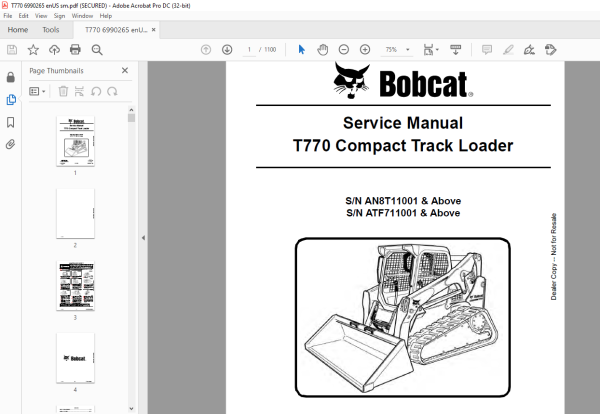Add a comment with sticky note icon
The width and height of the screenshot is (600, 414).
pyautogui.click(x=487, y=50)
